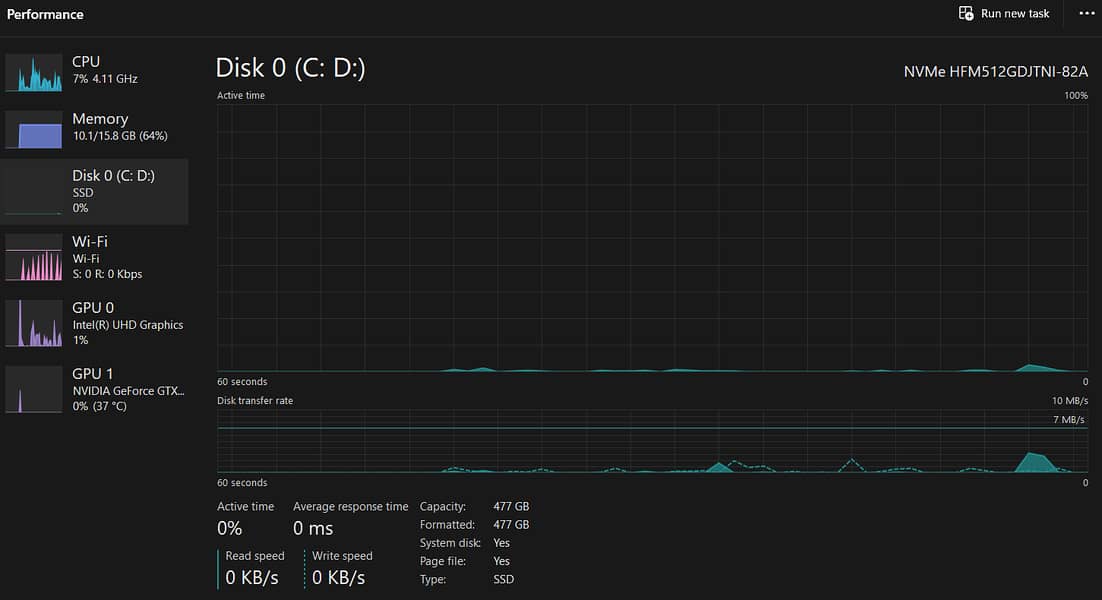
Task: Open the three-dot more options menu
Action: tap(1086, 13)
